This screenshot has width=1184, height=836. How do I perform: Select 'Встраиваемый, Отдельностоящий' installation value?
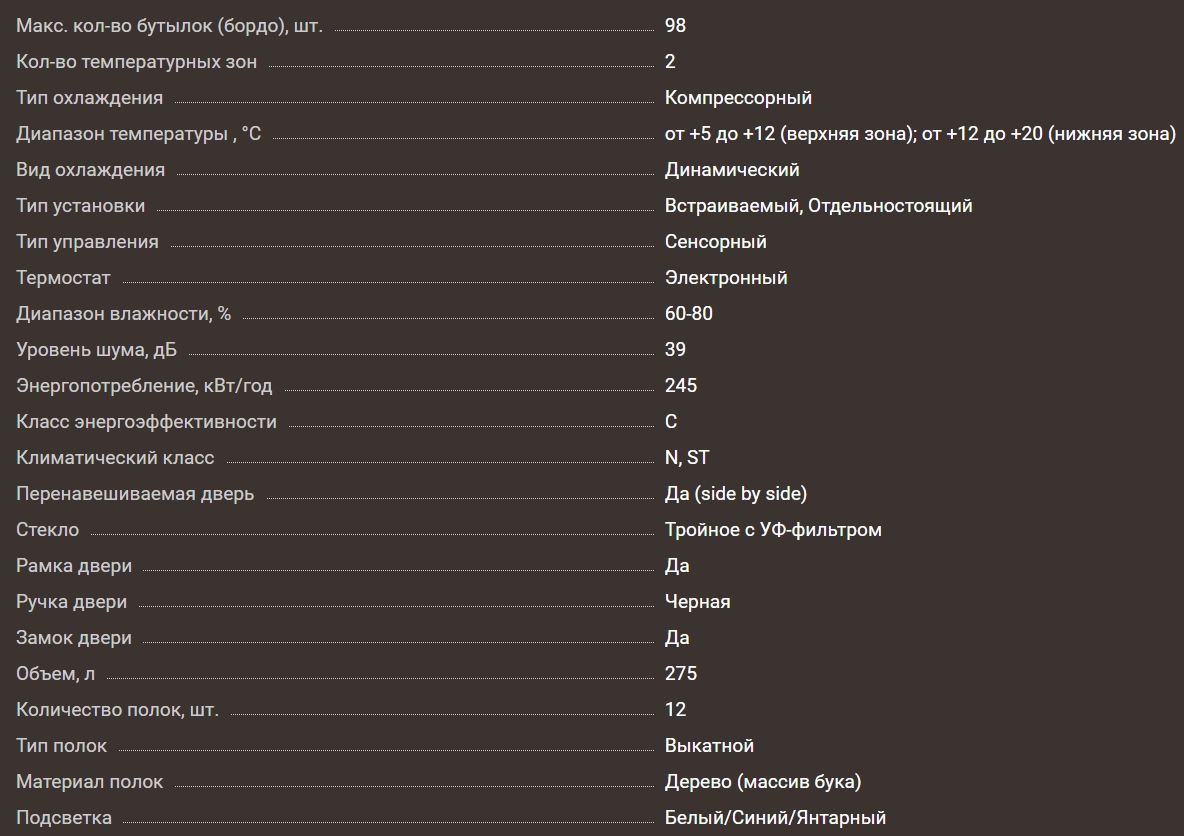pyautogui.click(x=818, y=206)
